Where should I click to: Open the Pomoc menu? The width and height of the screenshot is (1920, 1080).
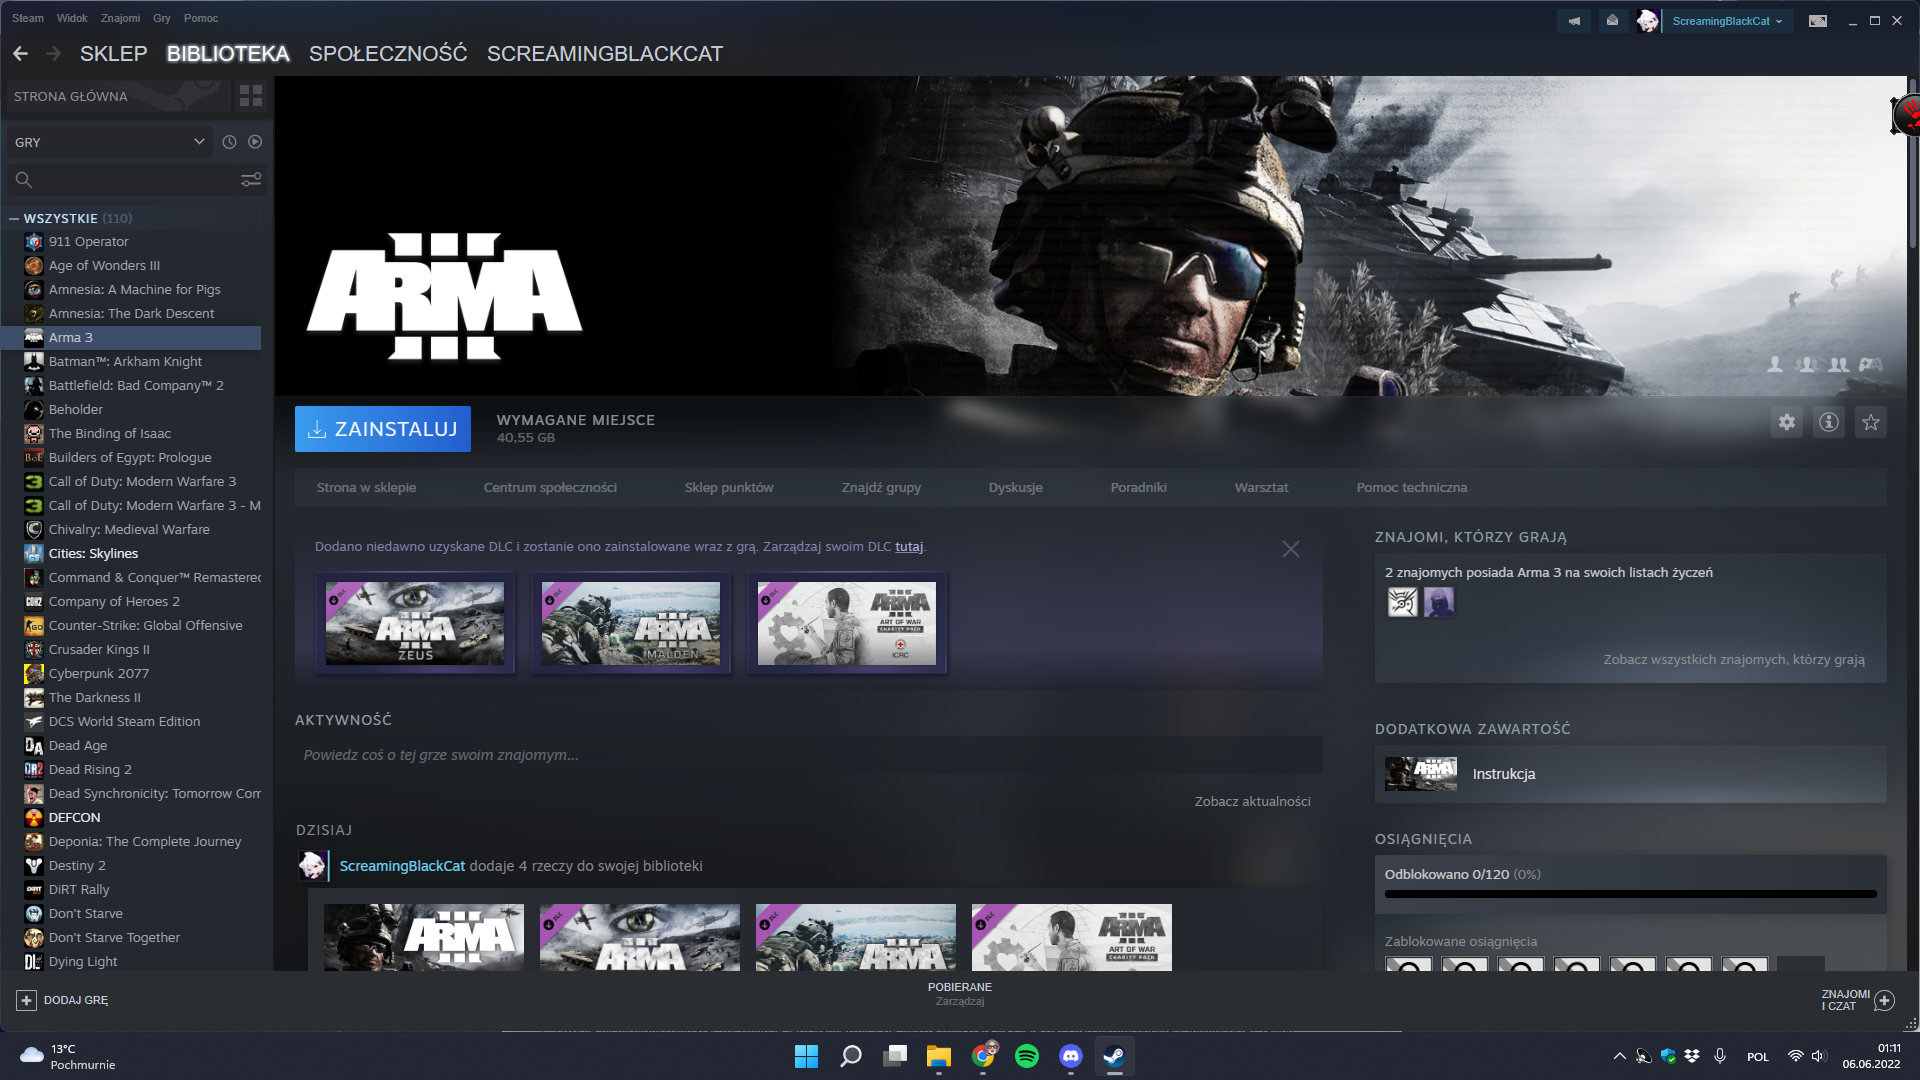pos(201,18)
